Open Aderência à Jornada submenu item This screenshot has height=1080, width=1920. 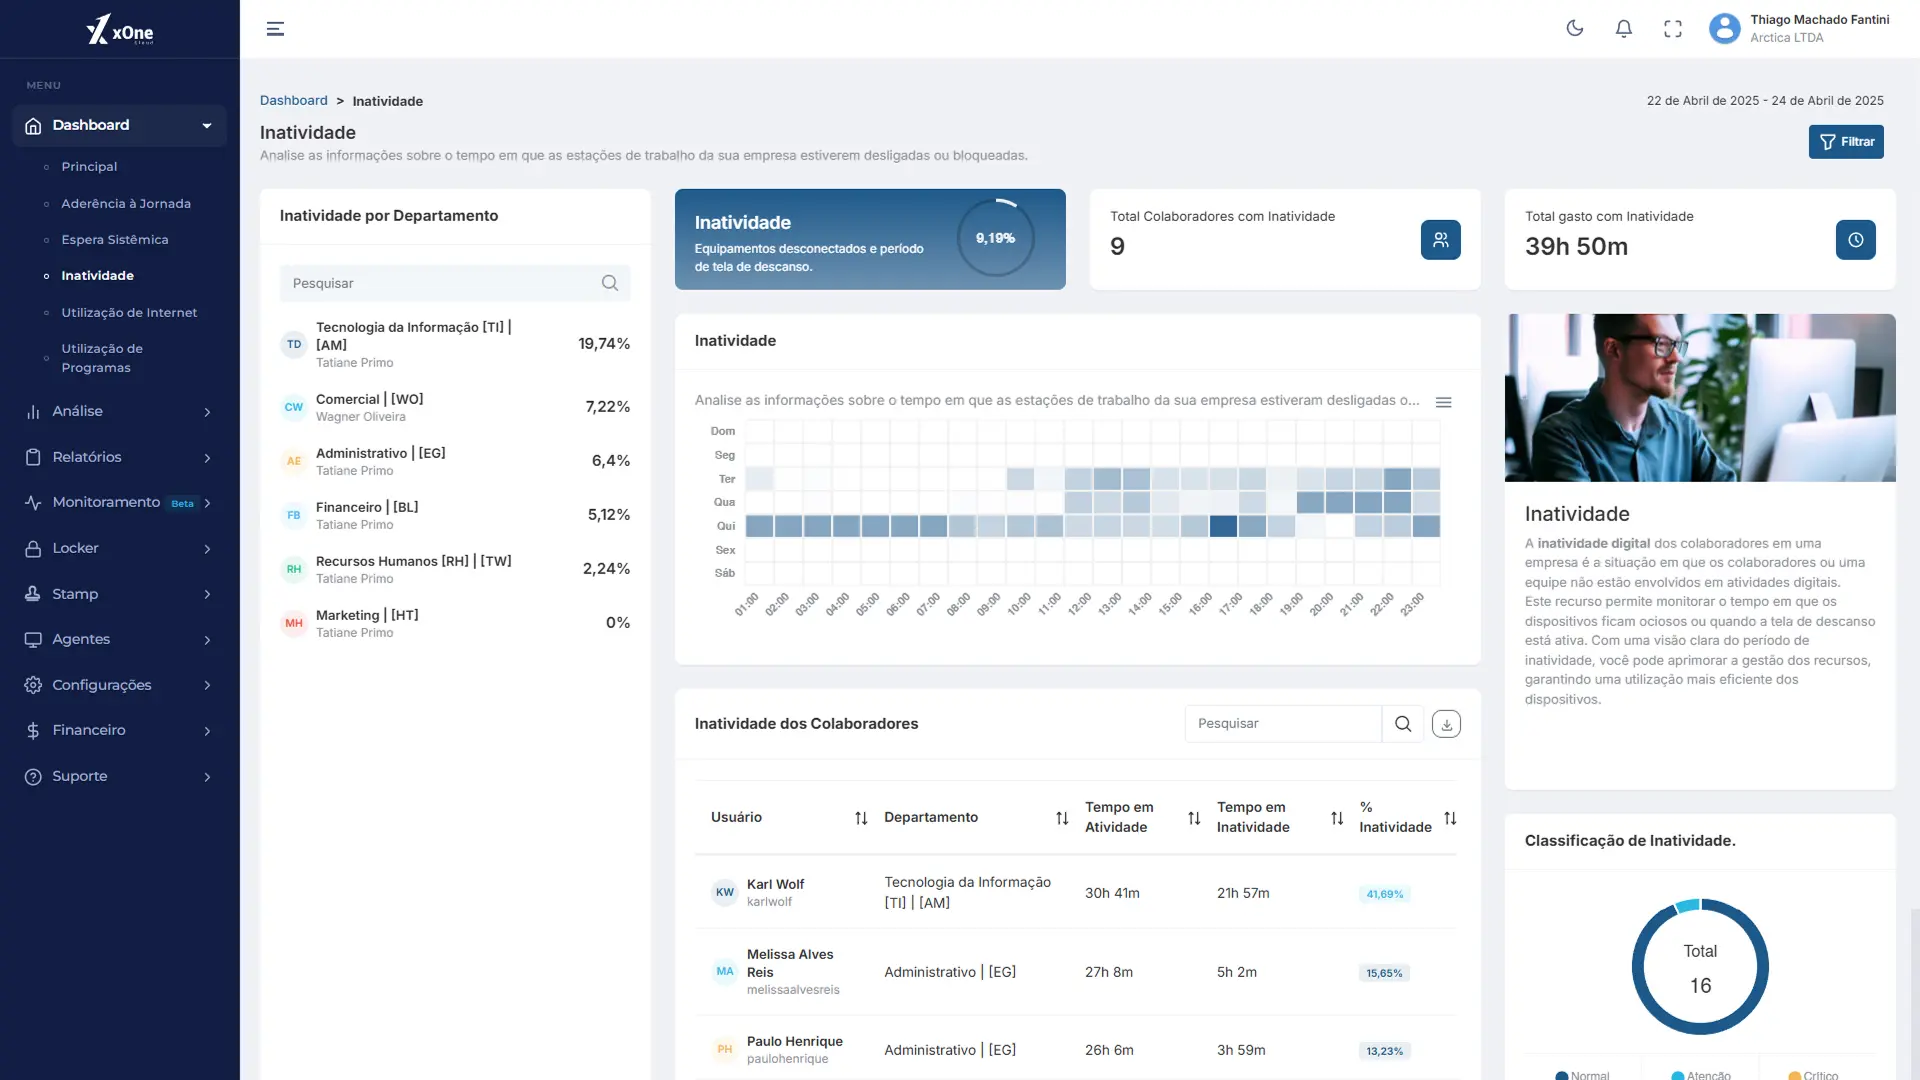click(x=126, y=203)
